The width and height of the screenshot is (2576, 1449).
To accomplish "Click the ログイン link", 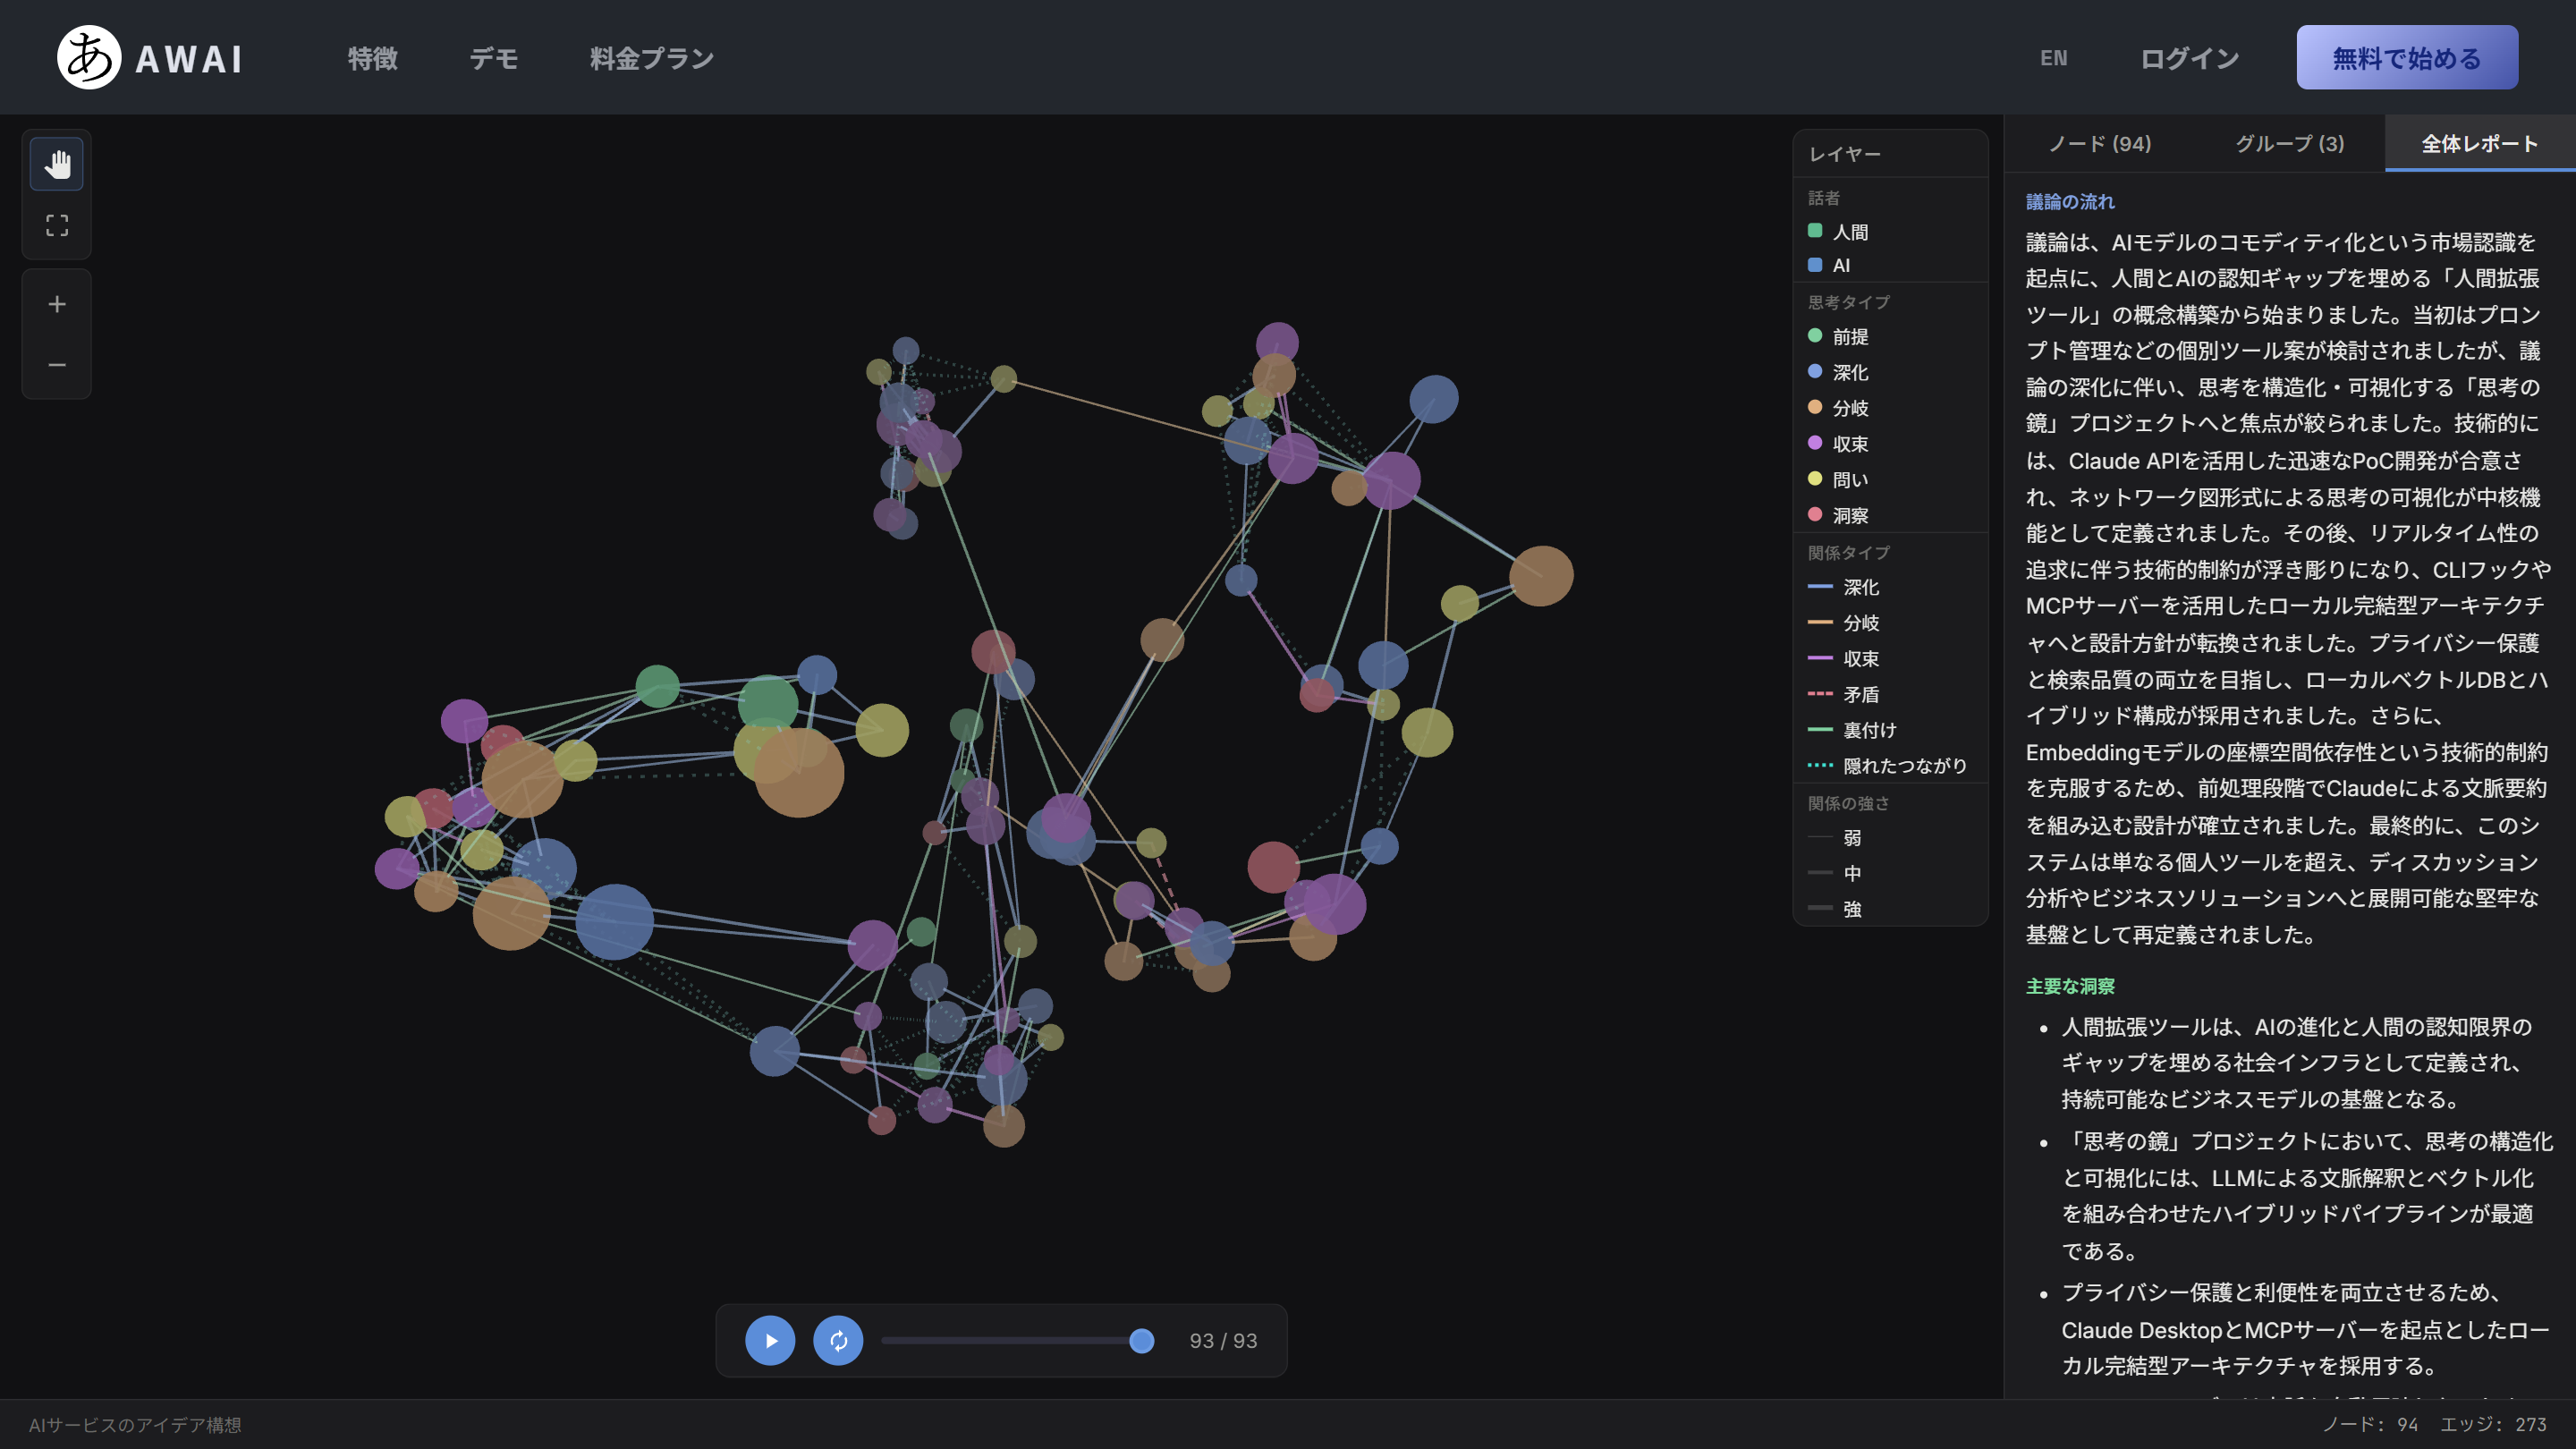I will click(x=2189, y=58).
